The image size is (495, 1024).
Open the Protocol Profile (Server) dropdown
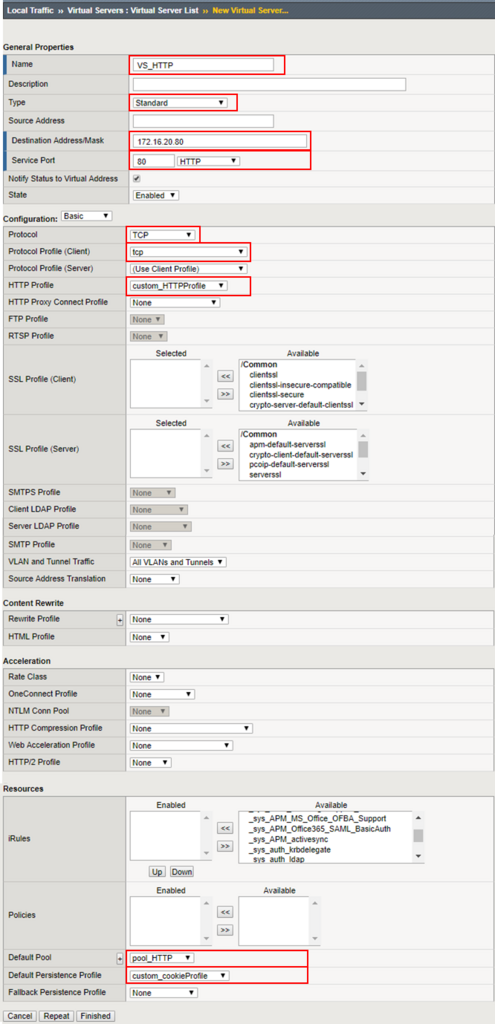pos(188,268)
